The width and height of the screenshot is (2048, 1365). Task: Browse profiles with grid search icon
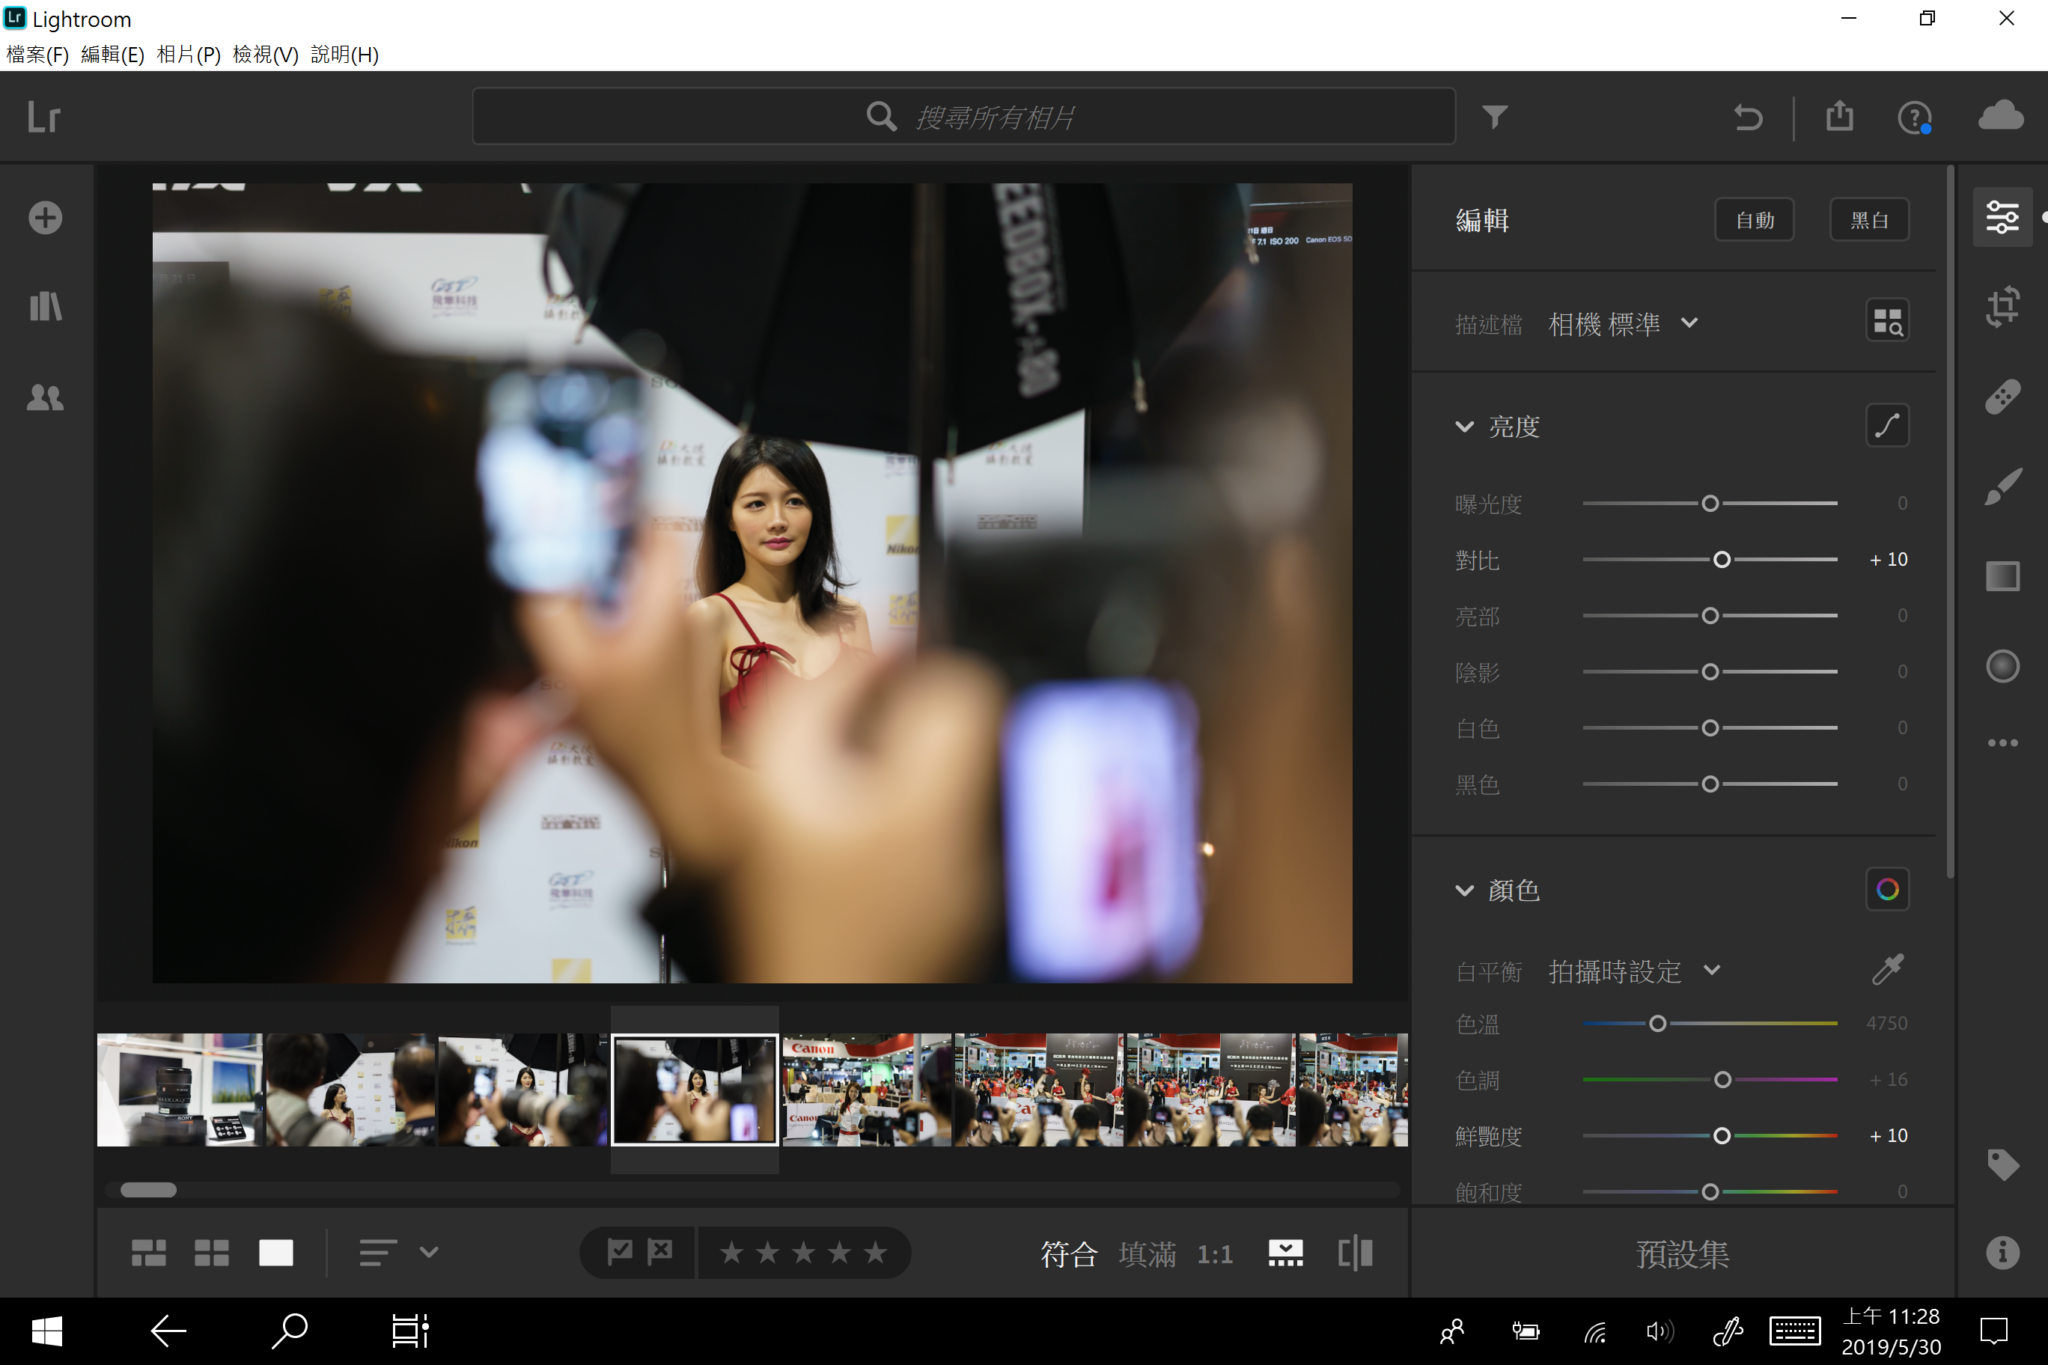pos(1887,321)
